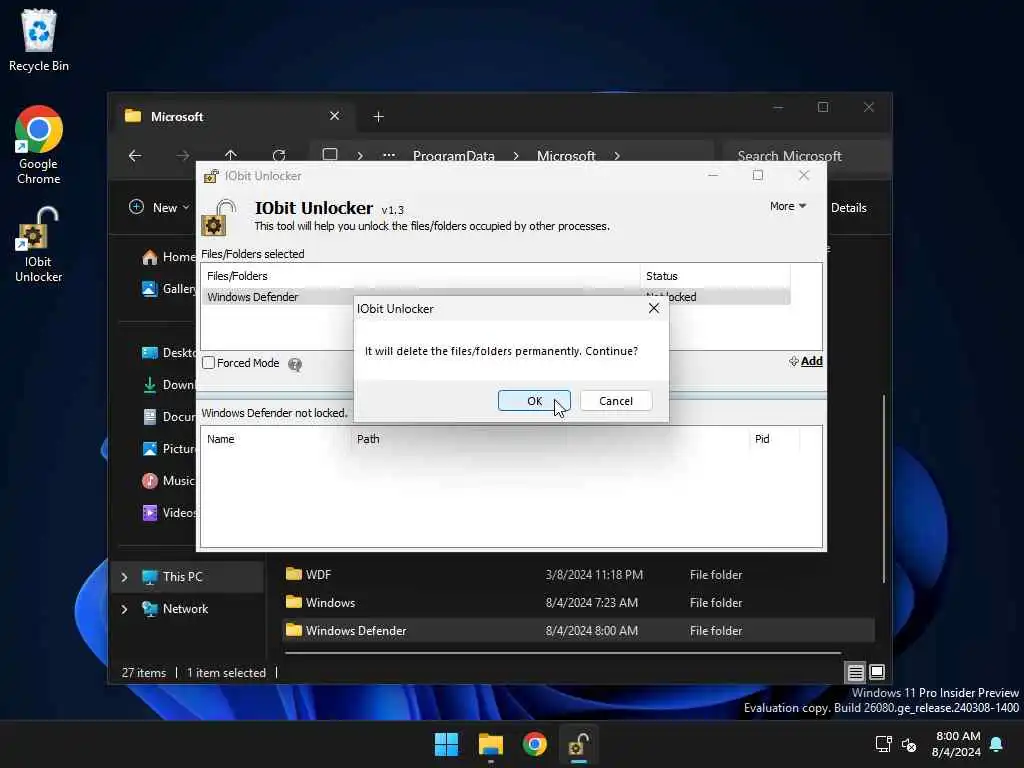Open Recycle Bin desktop icon
This screenshot has height=768, width=1024.
39,40
